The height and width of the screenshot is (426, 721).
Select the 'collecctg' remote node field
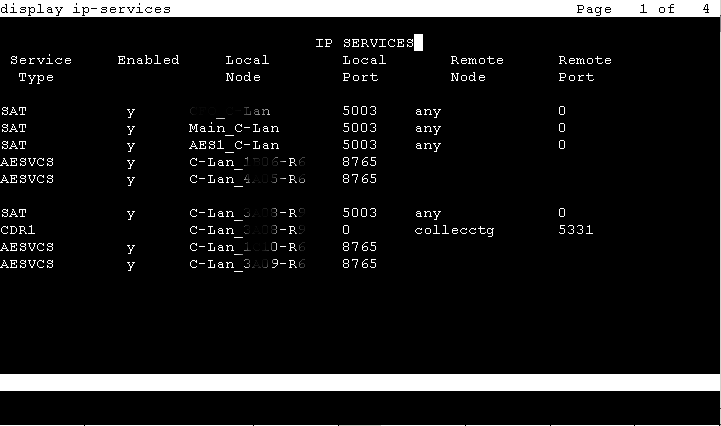pyautogui.click(x=455, y=230)
